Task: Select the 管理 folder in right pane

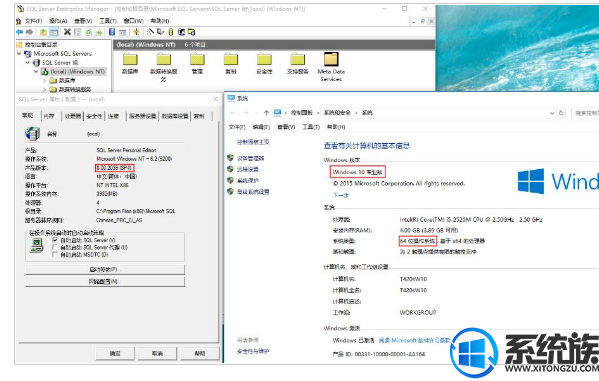Action: pos(197,63)
